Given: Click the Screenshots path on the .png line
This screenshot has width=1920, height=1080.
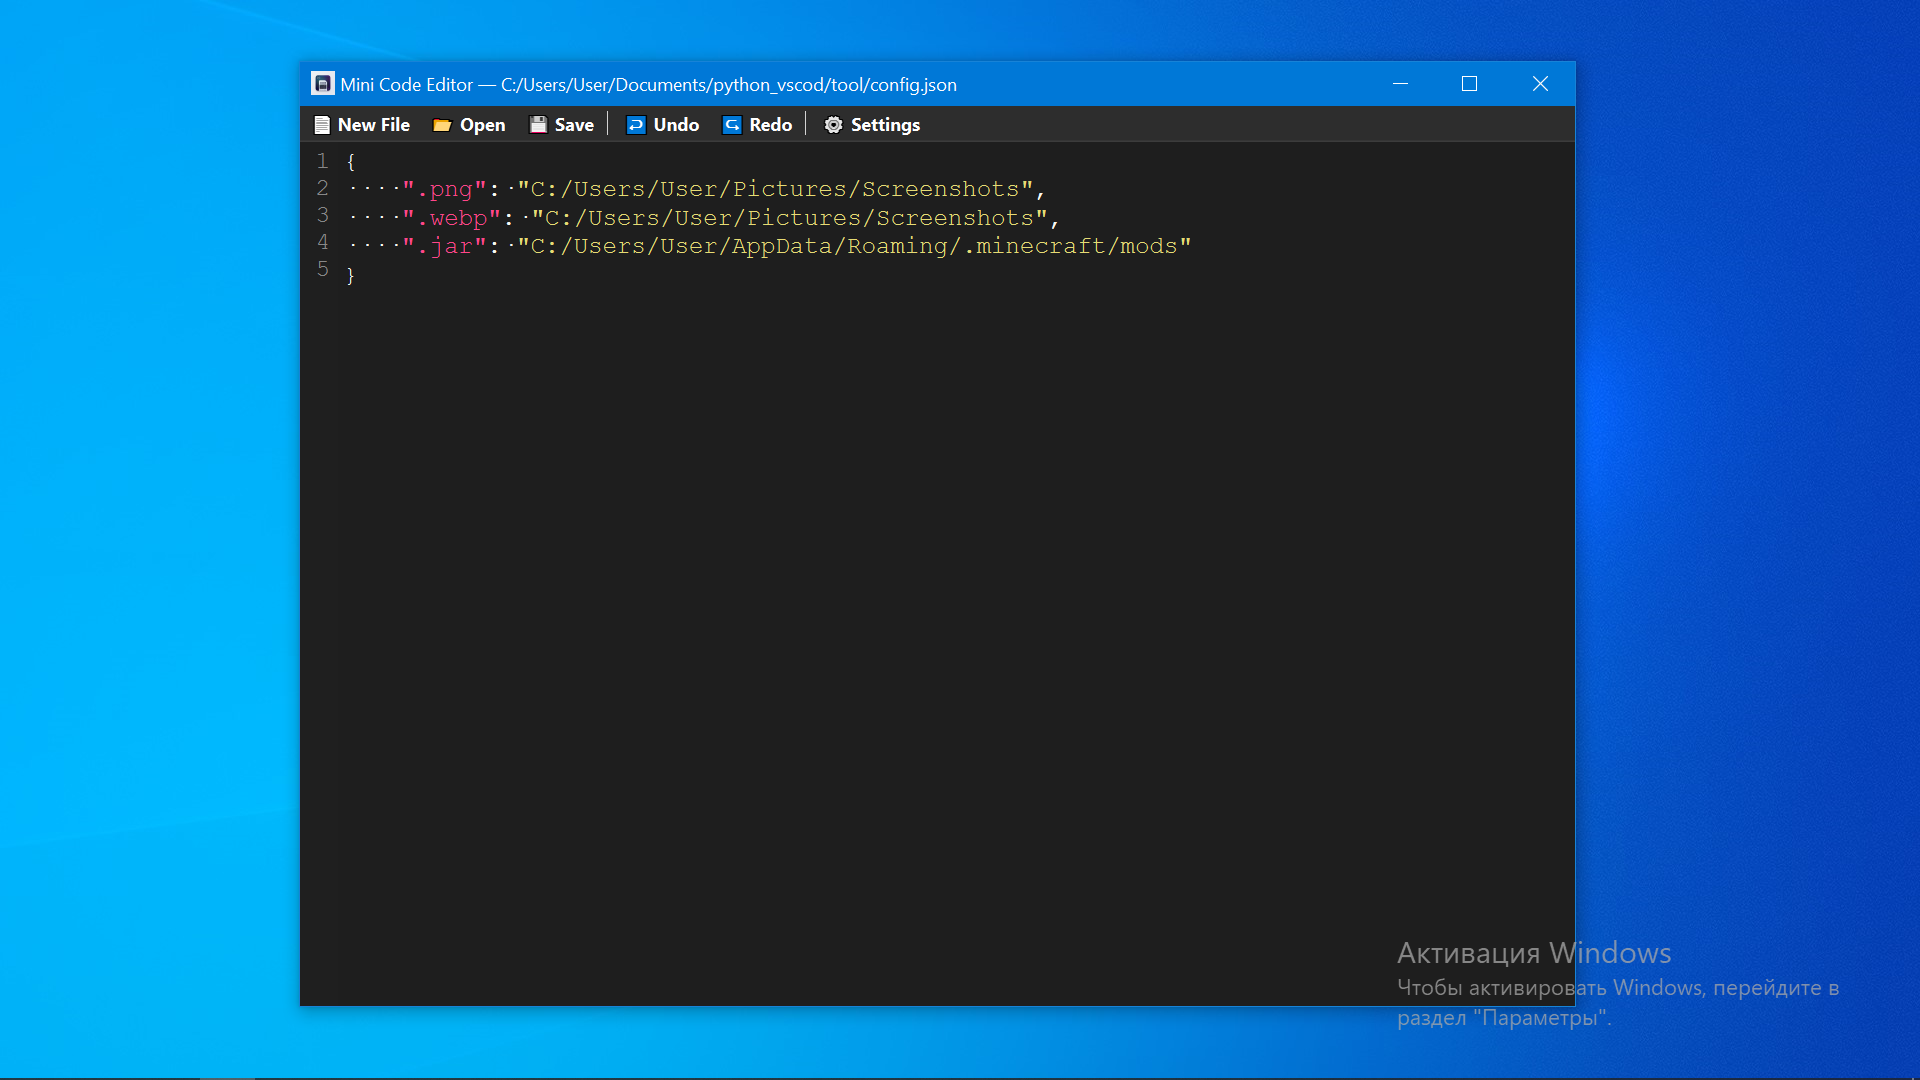Looking at the screenshot, I should coord(775,189).
